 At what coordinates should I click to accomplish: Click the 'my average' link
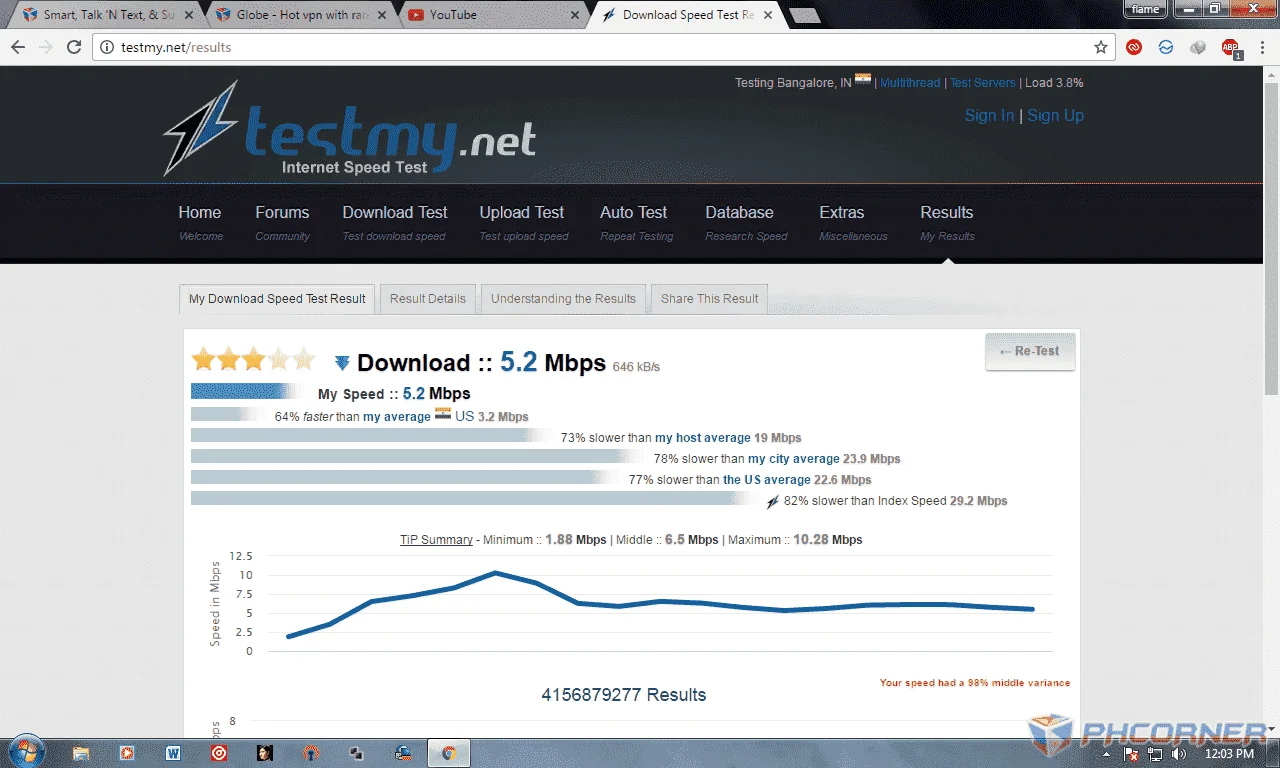(x=396, y=417)
